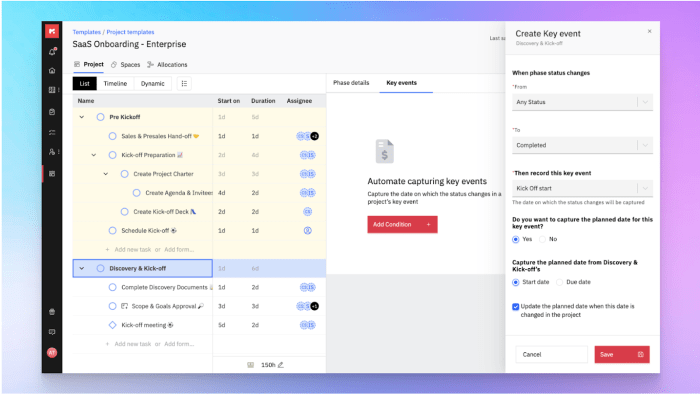Select the Timeline view

click(115, 83)
